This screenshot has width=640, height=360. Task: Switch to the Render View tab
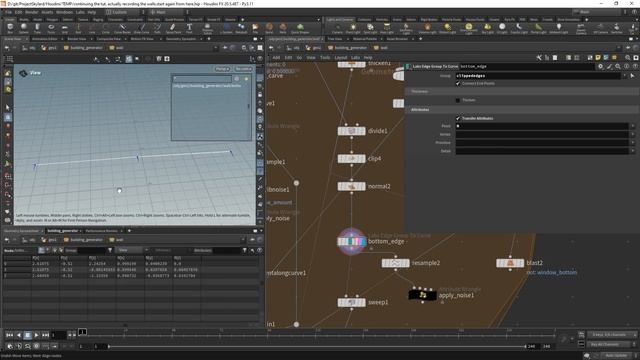(77, 39)
